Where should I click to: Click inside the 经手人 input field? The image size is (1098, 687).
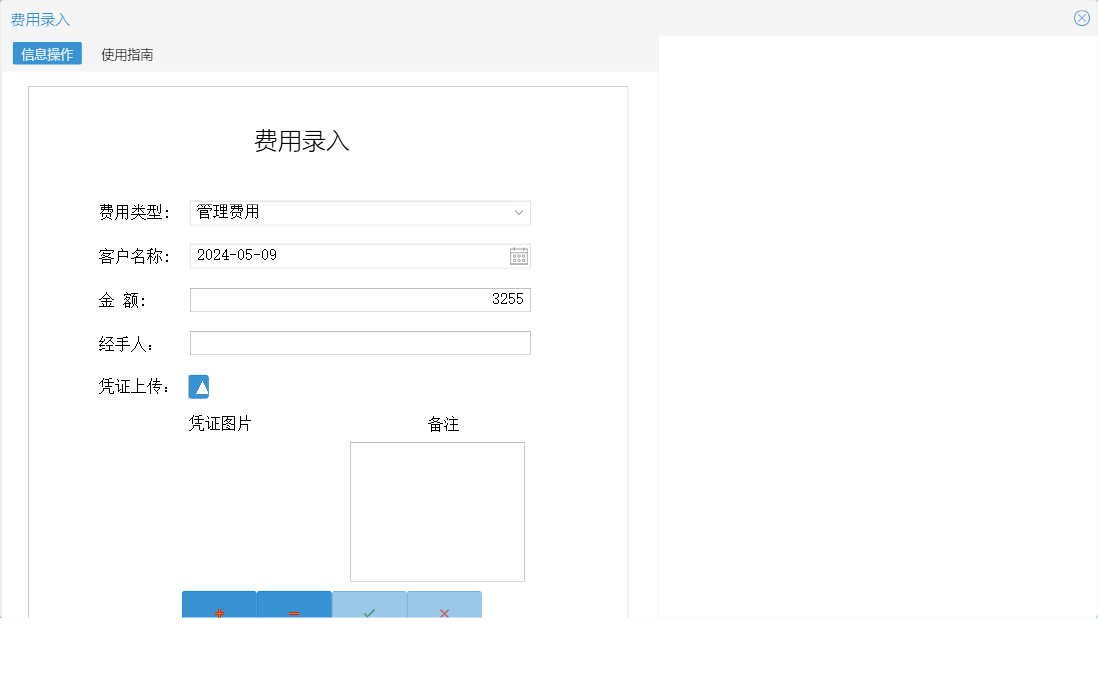click(x=360, y=342)
